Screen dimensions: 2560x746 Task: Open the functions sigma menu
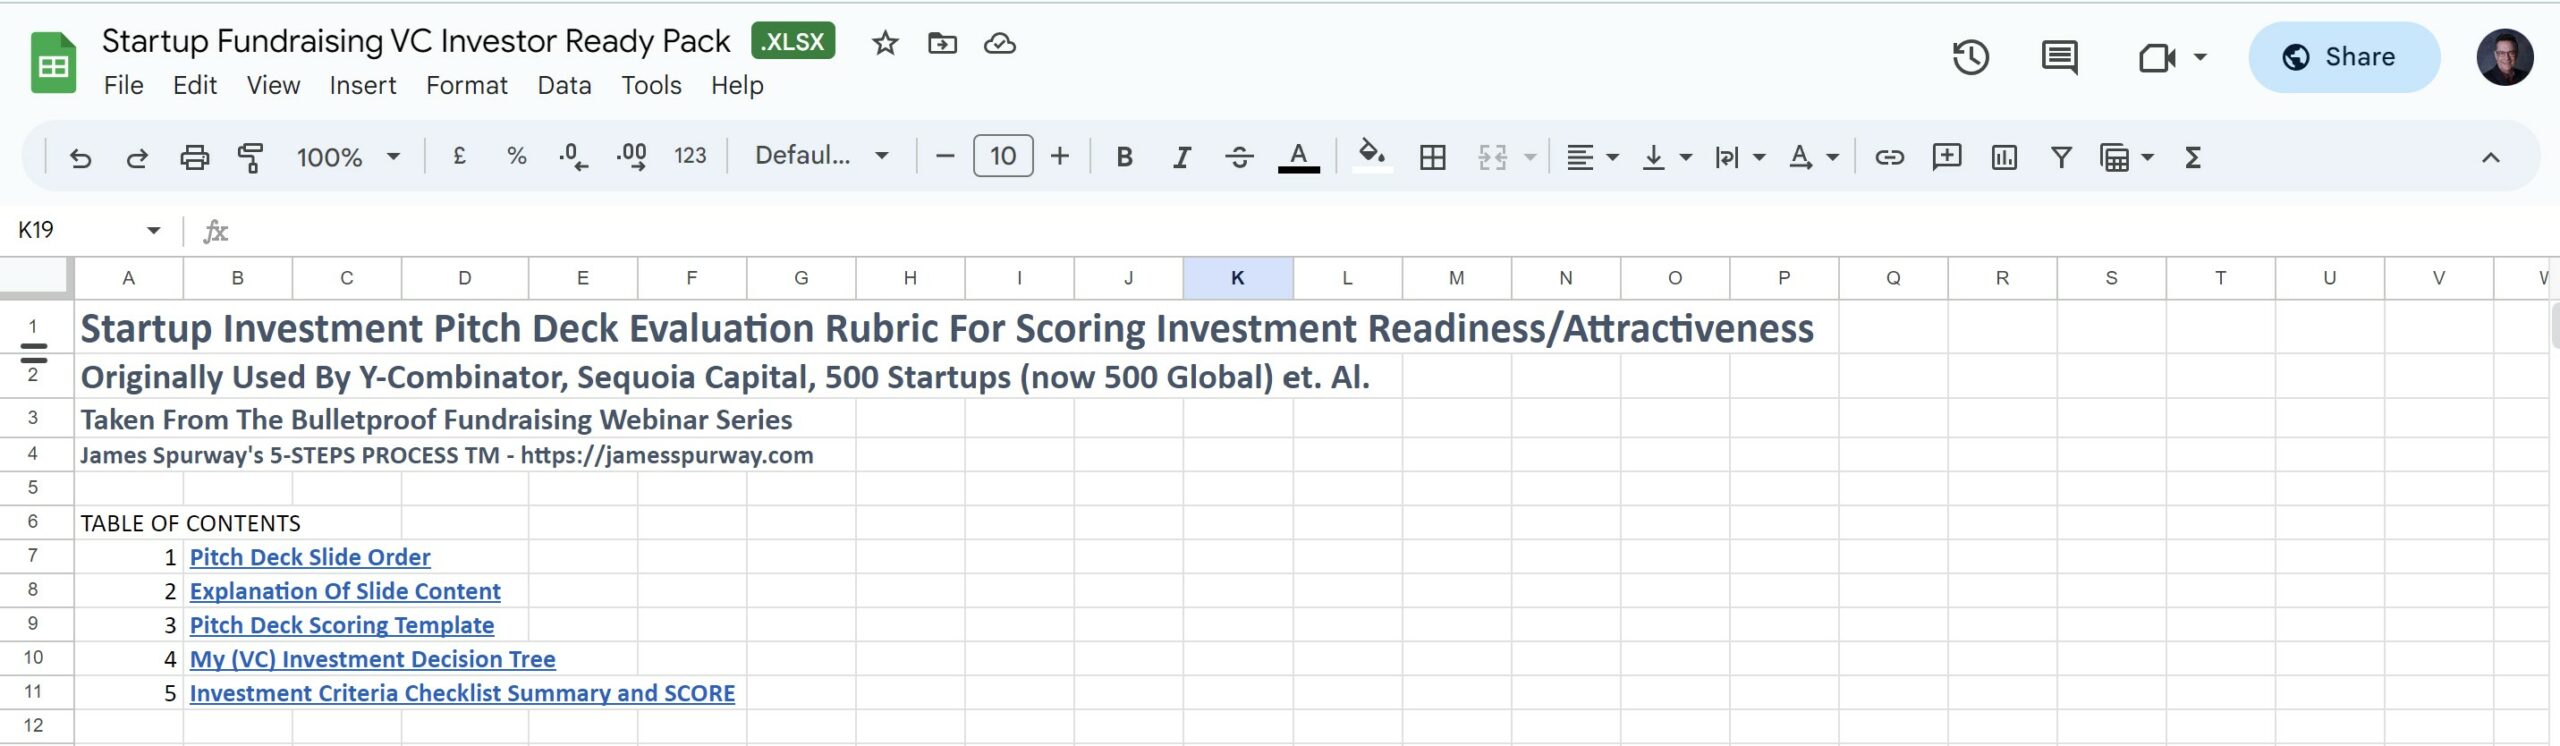click(x=2193, y=157)
